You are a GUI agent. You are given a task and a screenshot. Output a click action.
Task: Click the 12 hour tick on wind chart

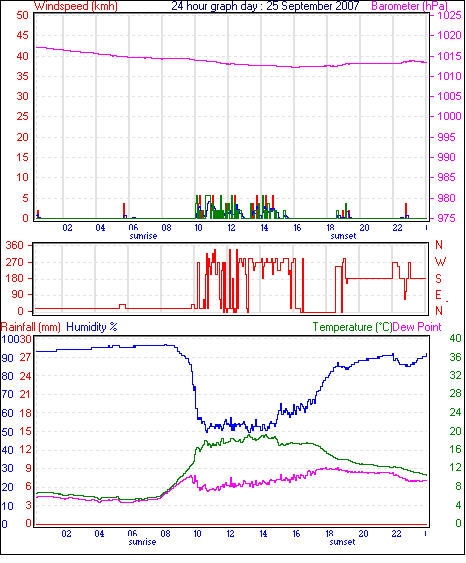click(231, 228)
